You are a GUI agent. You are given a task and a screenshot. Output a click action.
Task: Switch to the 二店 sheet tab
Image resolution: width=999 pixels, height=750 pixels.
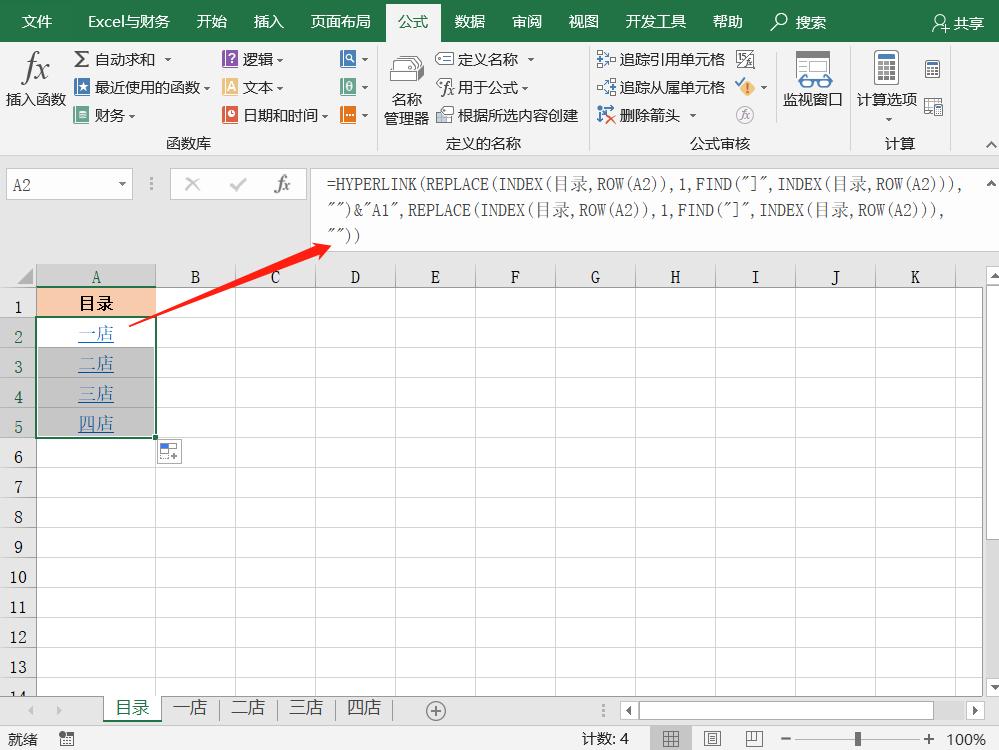pos(247,706)
